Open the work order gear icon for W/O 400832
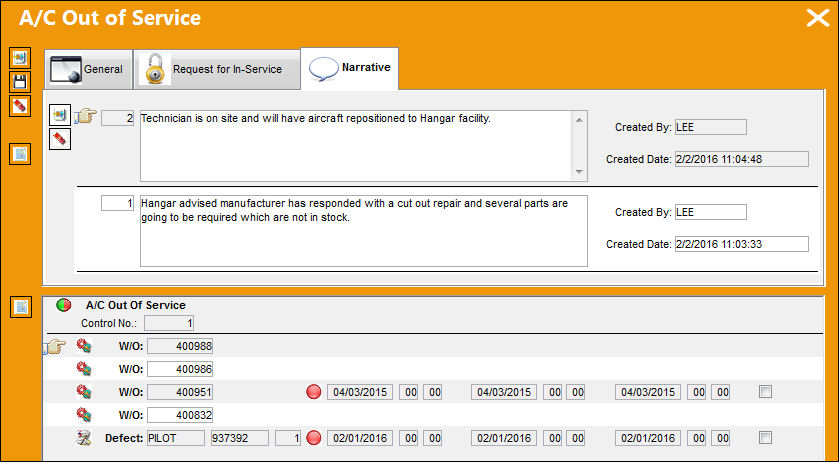The height and width of the screenshot is (462, 839). 83,414
